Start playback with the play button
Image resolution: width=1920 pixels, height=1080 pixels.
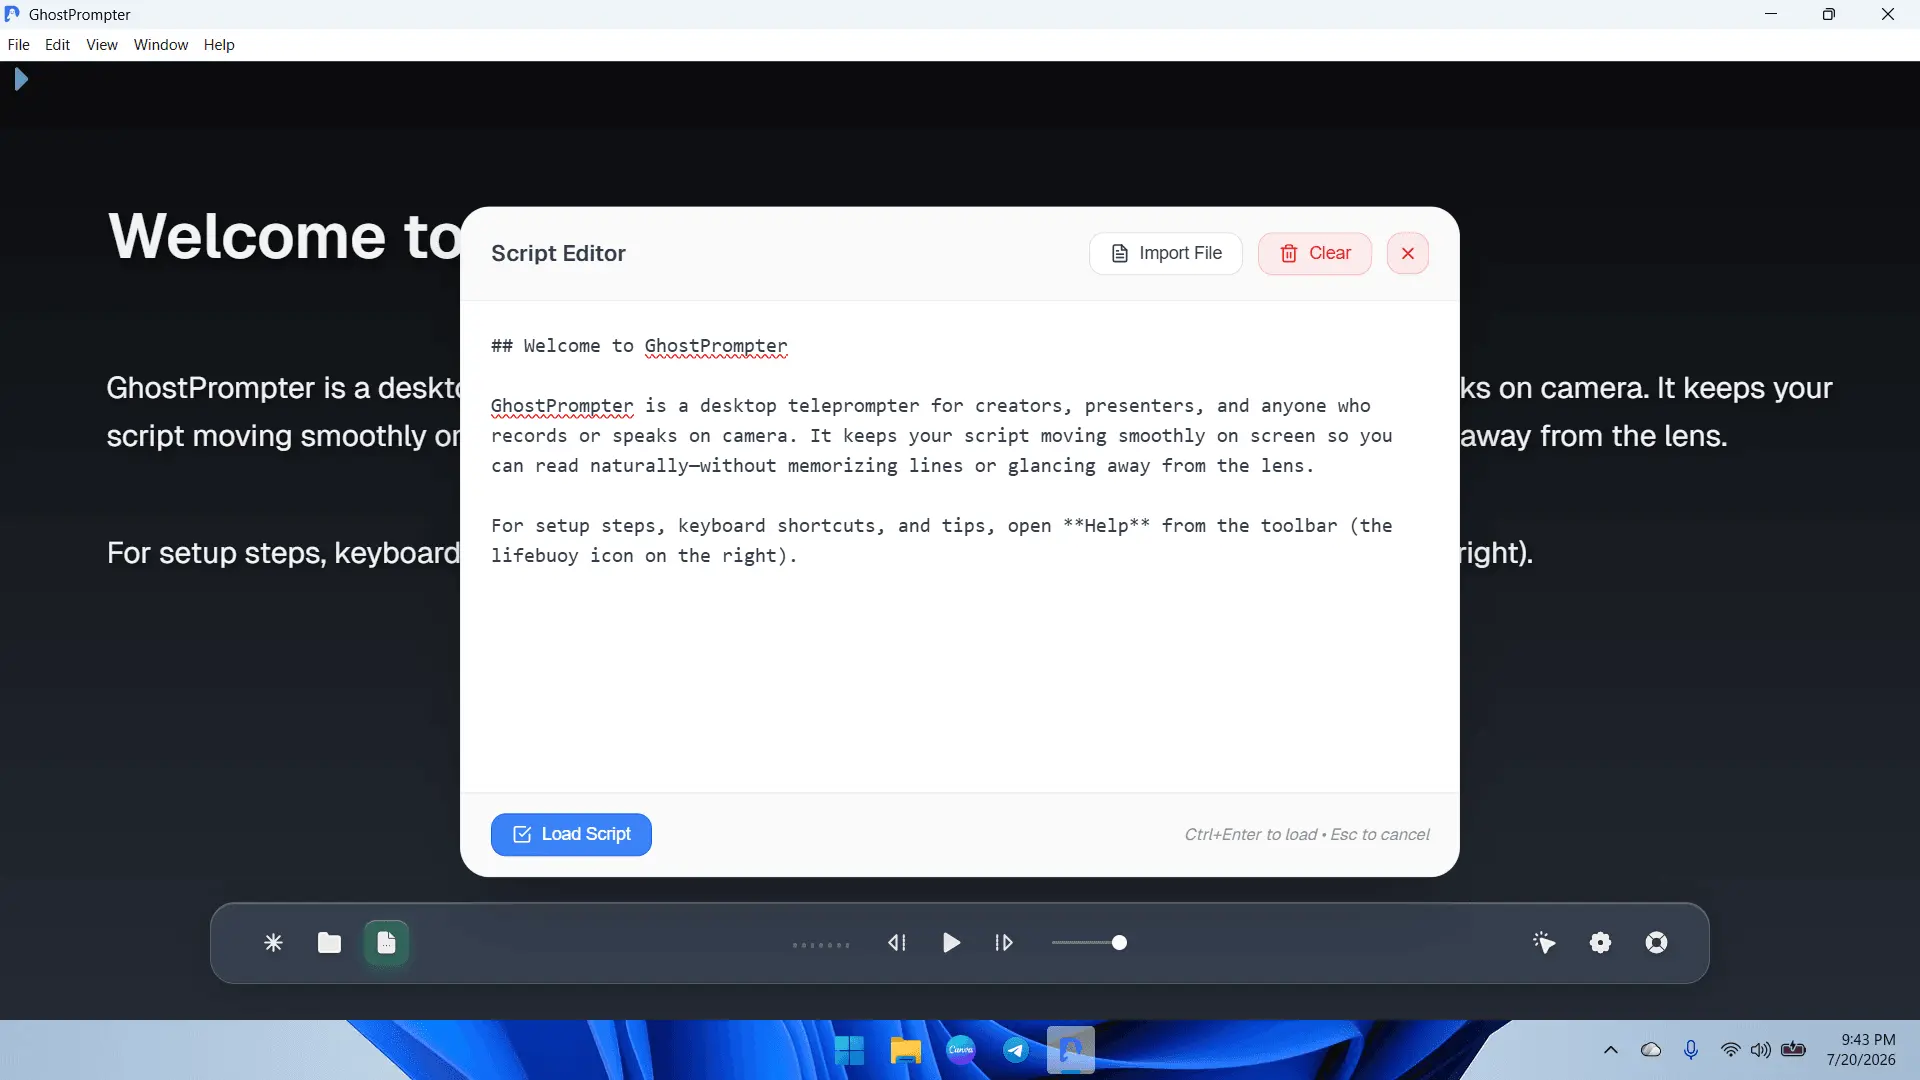point(951,943)
